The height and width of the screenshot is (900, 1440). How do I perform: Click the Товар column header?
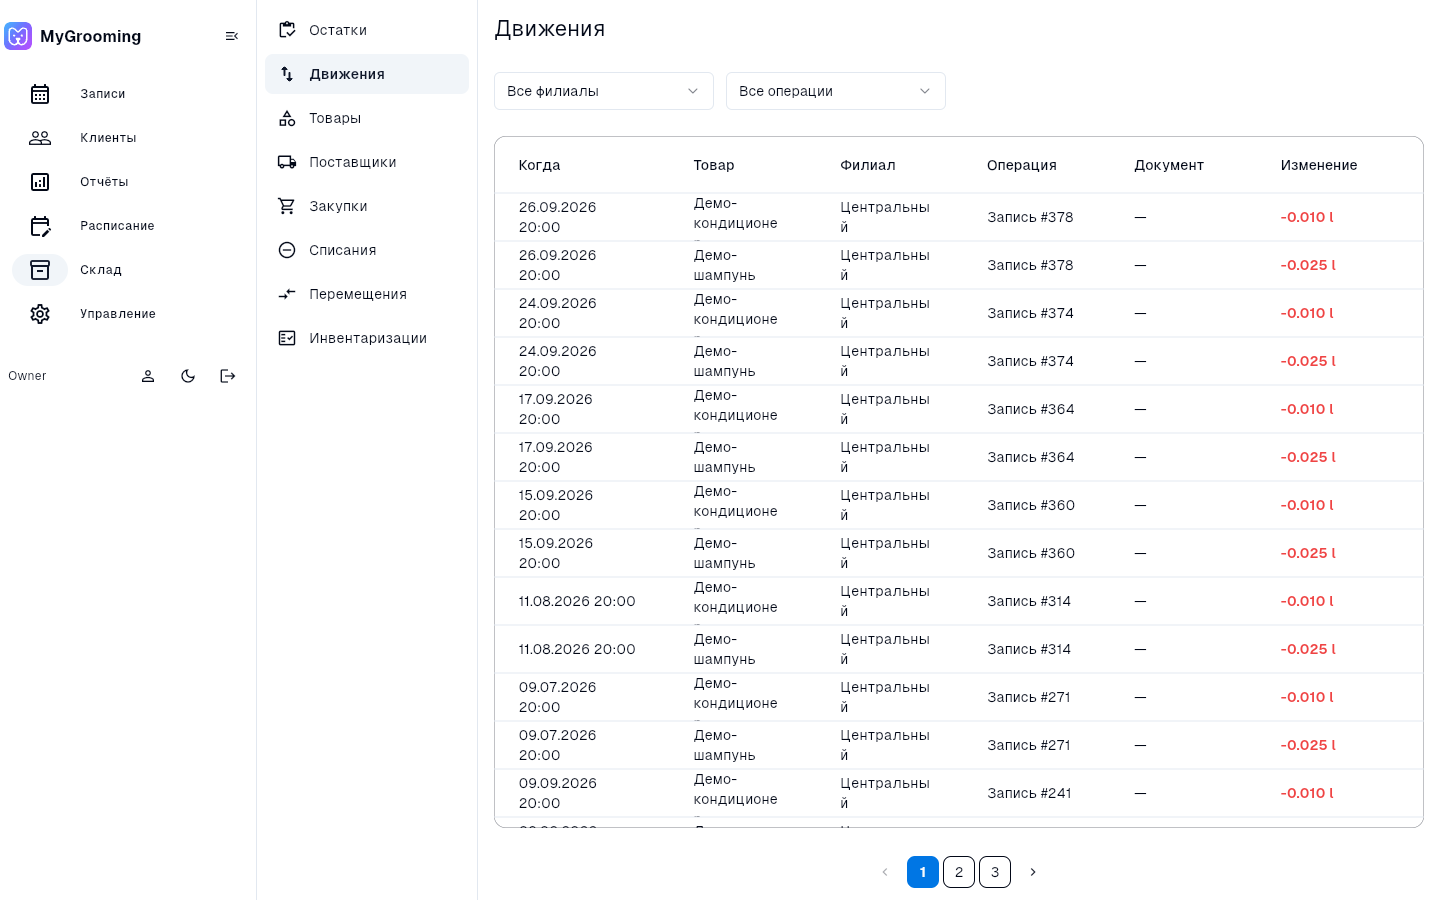click(x=714, y=165)
